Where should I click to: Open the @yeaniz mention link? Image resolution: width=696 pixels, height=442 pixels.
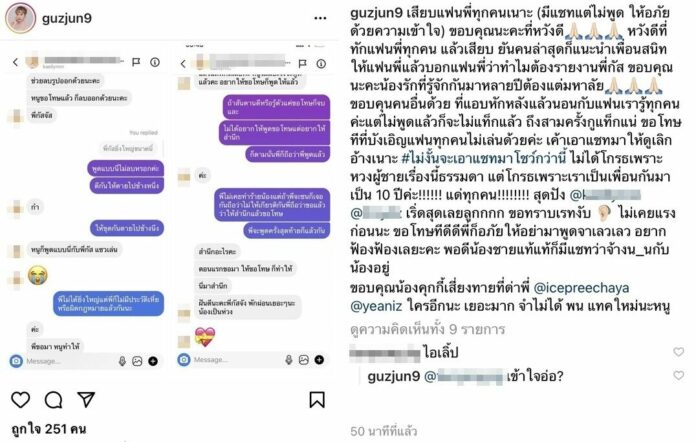click(x=376, y=306)
